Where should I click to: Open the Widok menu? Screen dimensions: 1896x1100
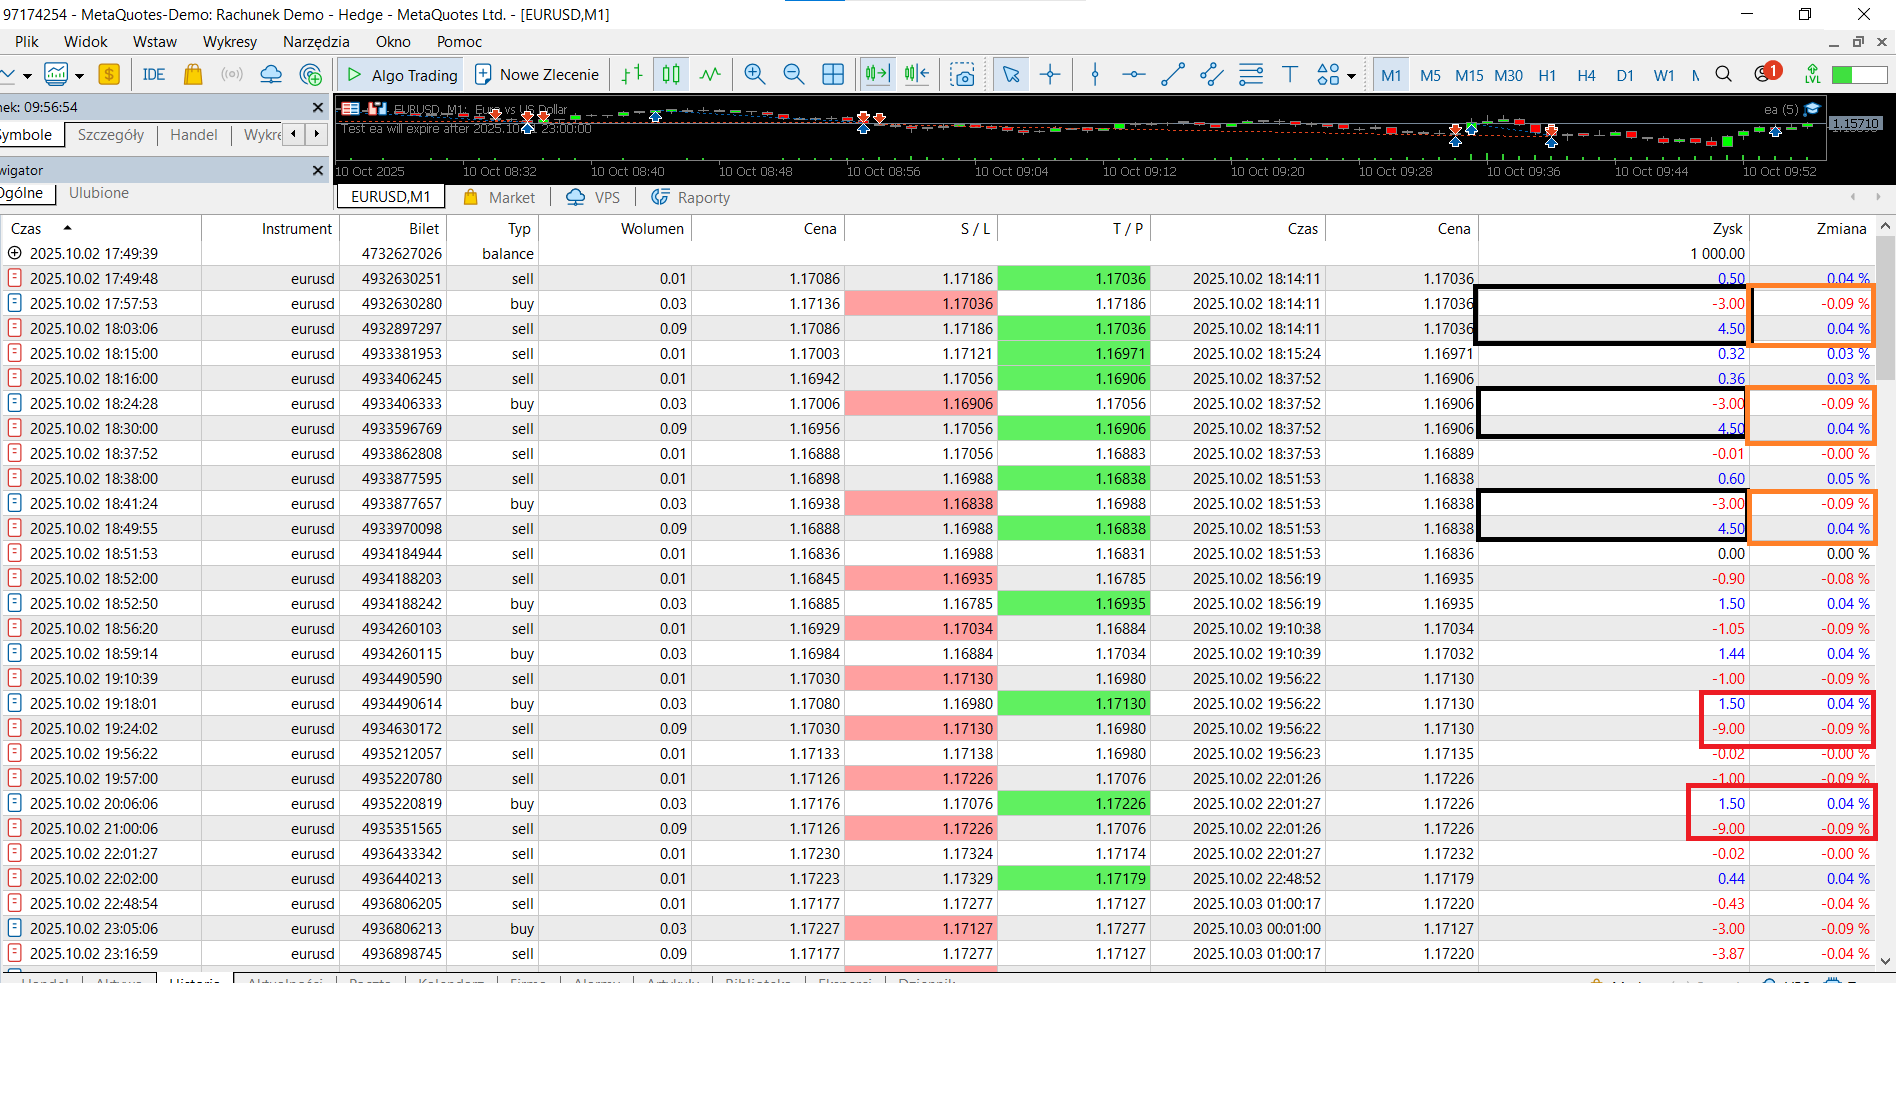[86, 42]
